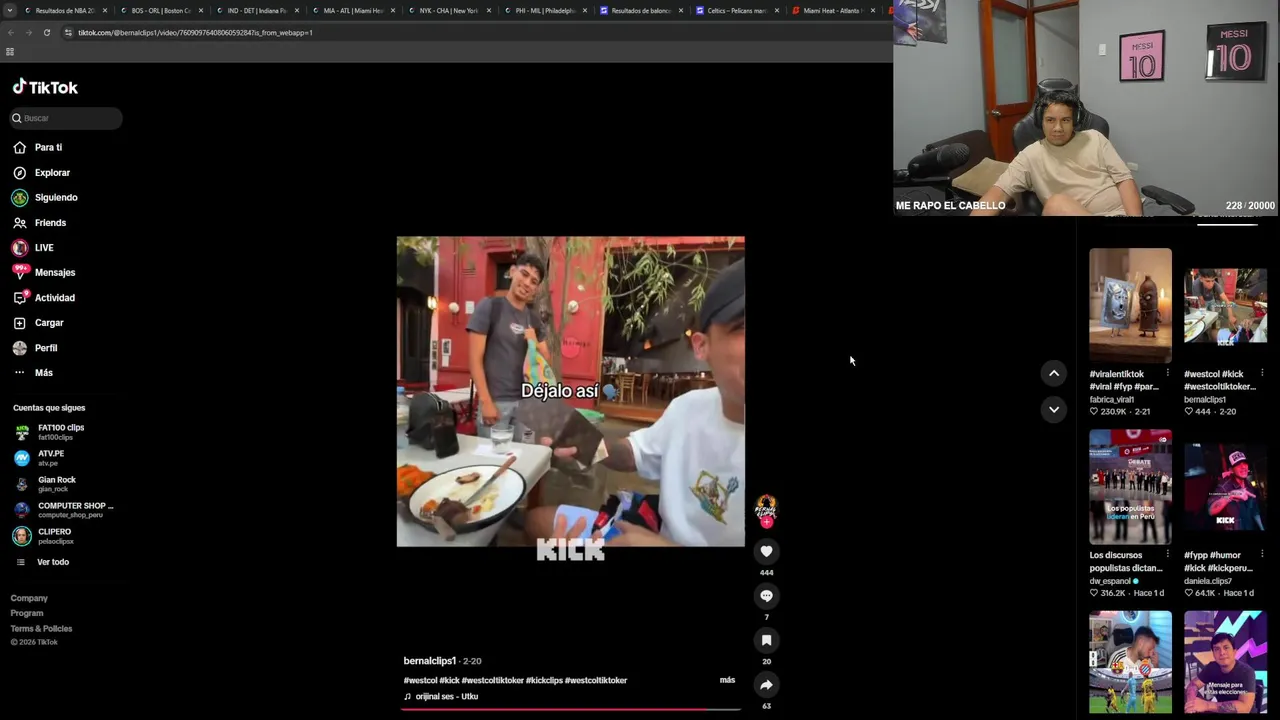The image size is (1280, 720).
Task: Open options menu for #viralentiktok video
Action: (1167, 373)
